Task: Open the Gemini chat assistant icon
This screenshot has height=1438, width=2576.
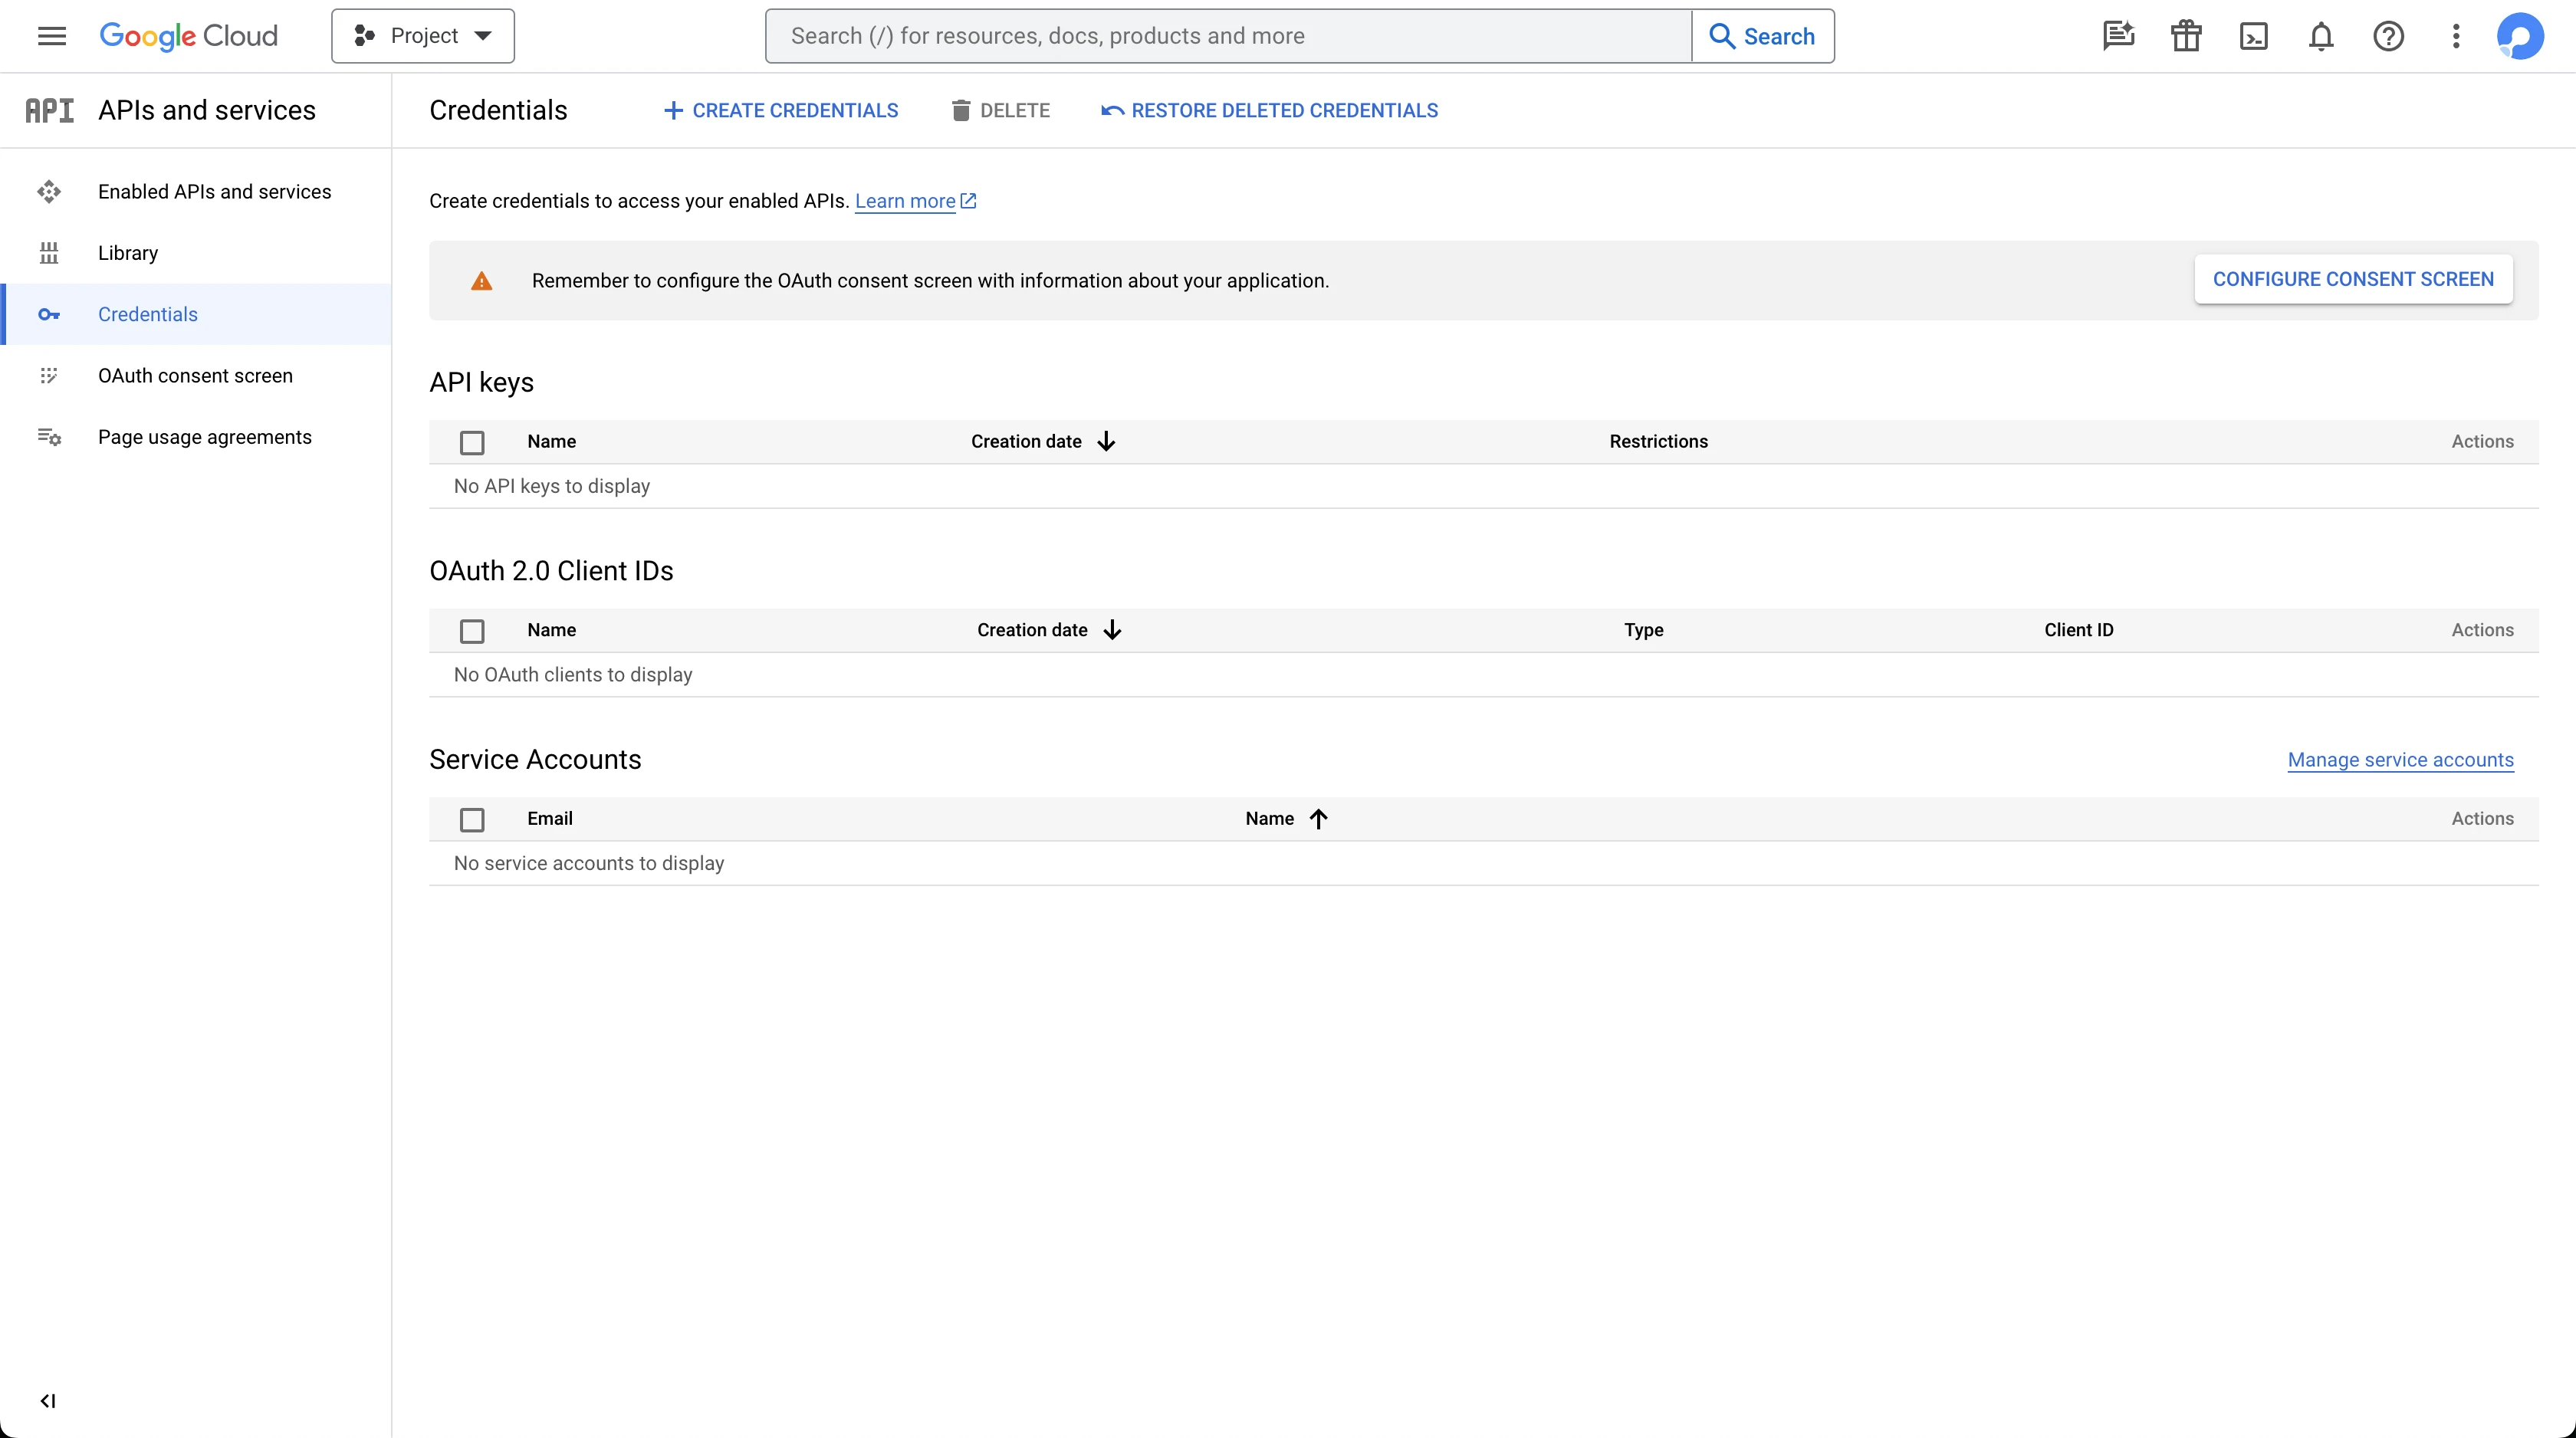Action: (2118, 36)
